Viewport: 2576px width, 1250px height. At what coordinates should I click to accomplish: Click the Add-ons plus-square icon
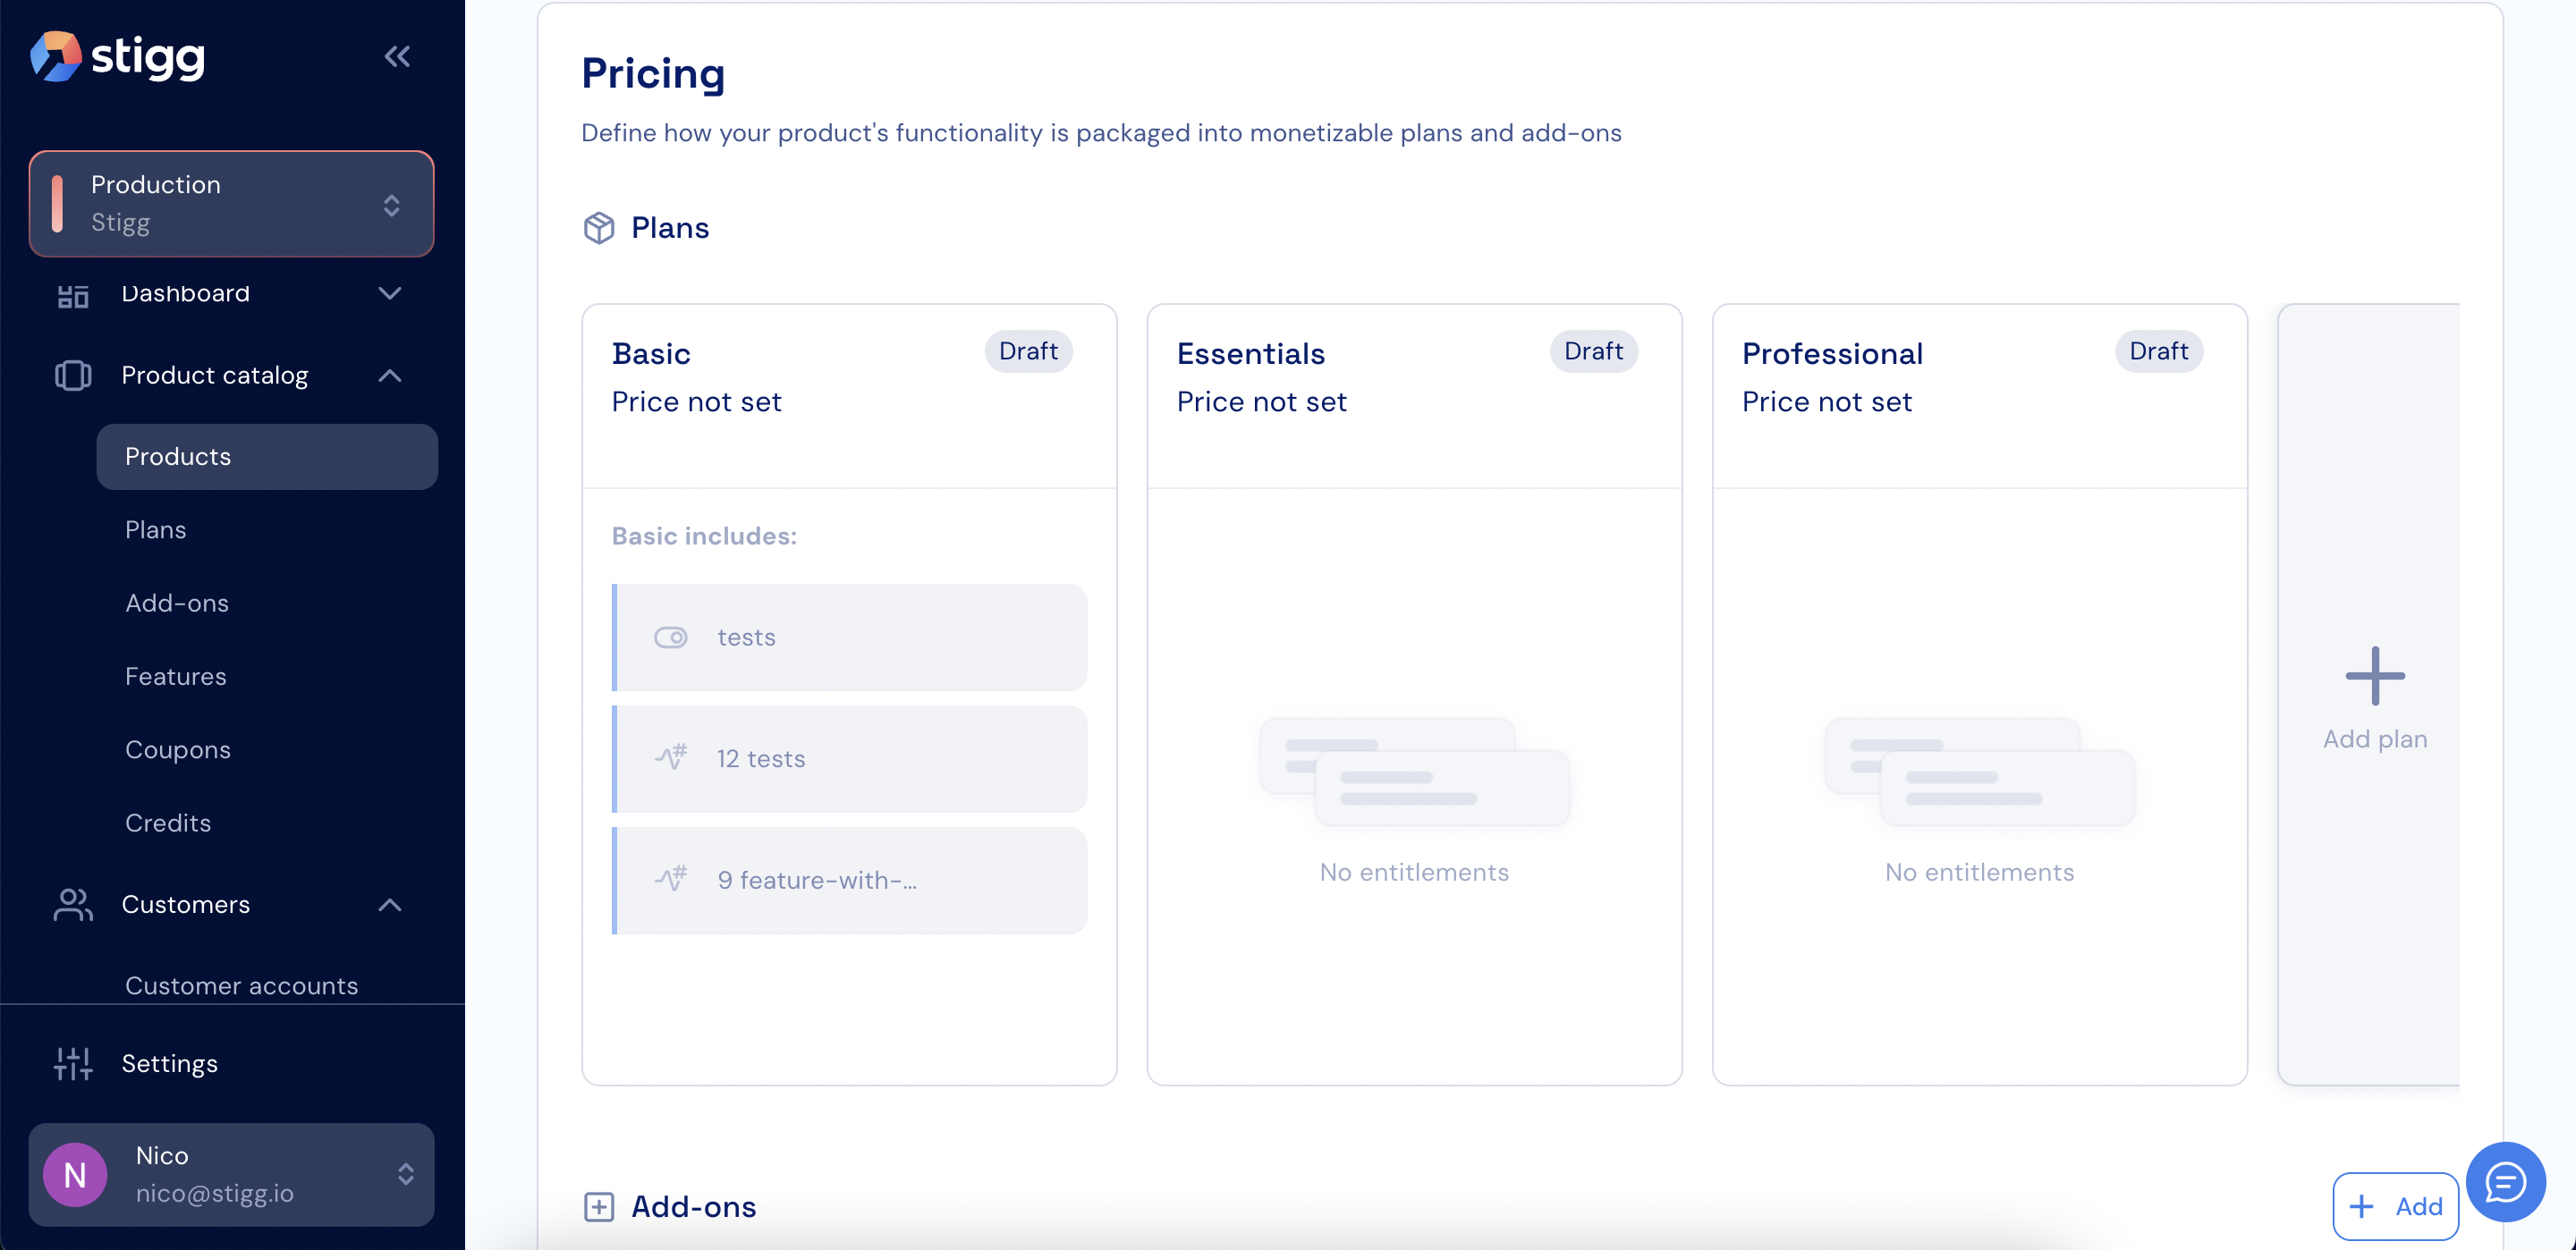click(x=598, y=1207)
